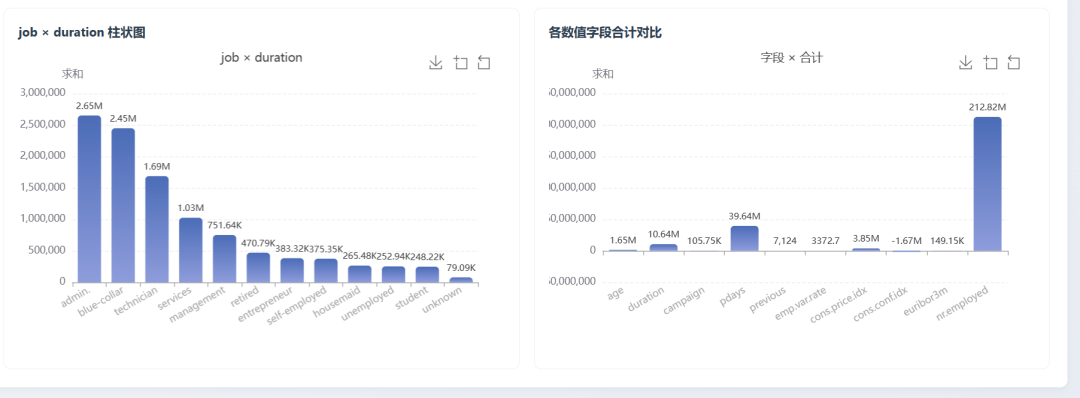Click the 1.69M value label

pos(157,167)
